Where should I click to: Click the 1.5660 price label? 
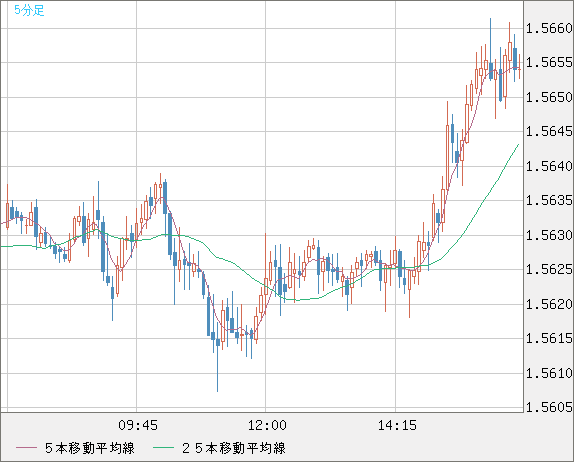coord(549,28)
